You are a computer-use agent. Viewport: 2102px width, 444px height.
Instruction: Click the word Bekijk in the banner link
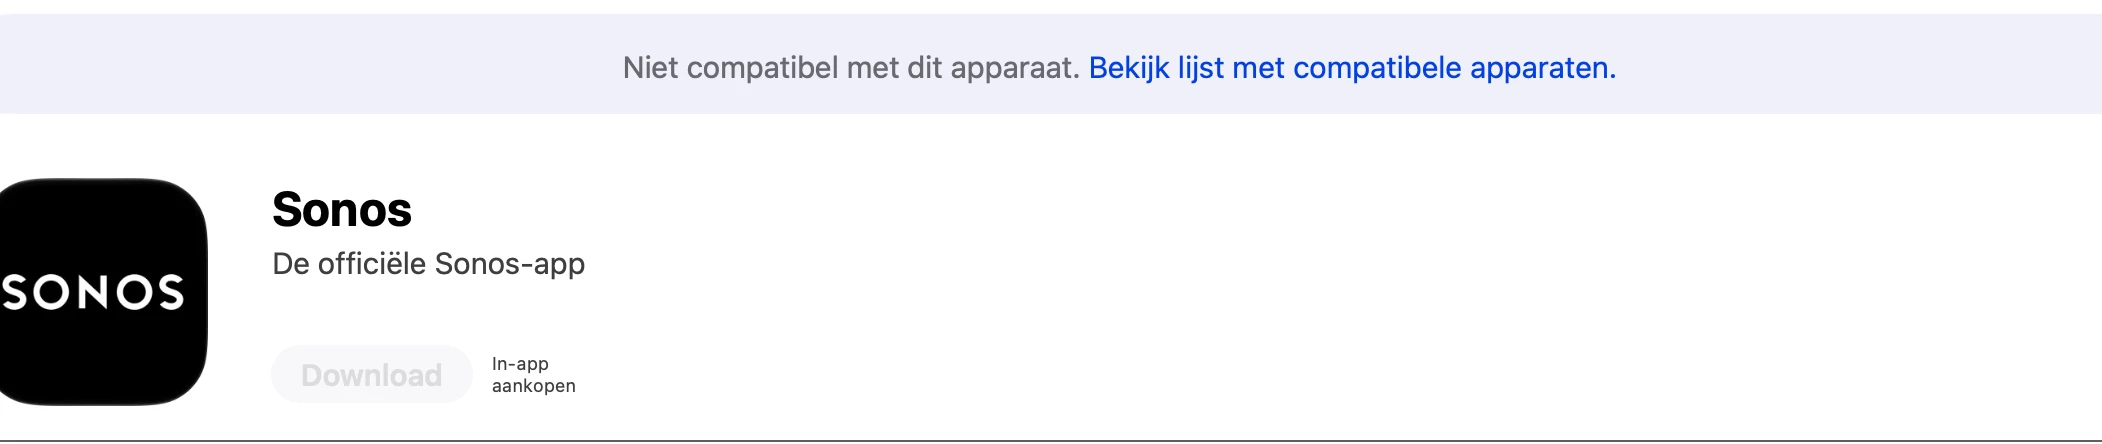coord(1129,67)
